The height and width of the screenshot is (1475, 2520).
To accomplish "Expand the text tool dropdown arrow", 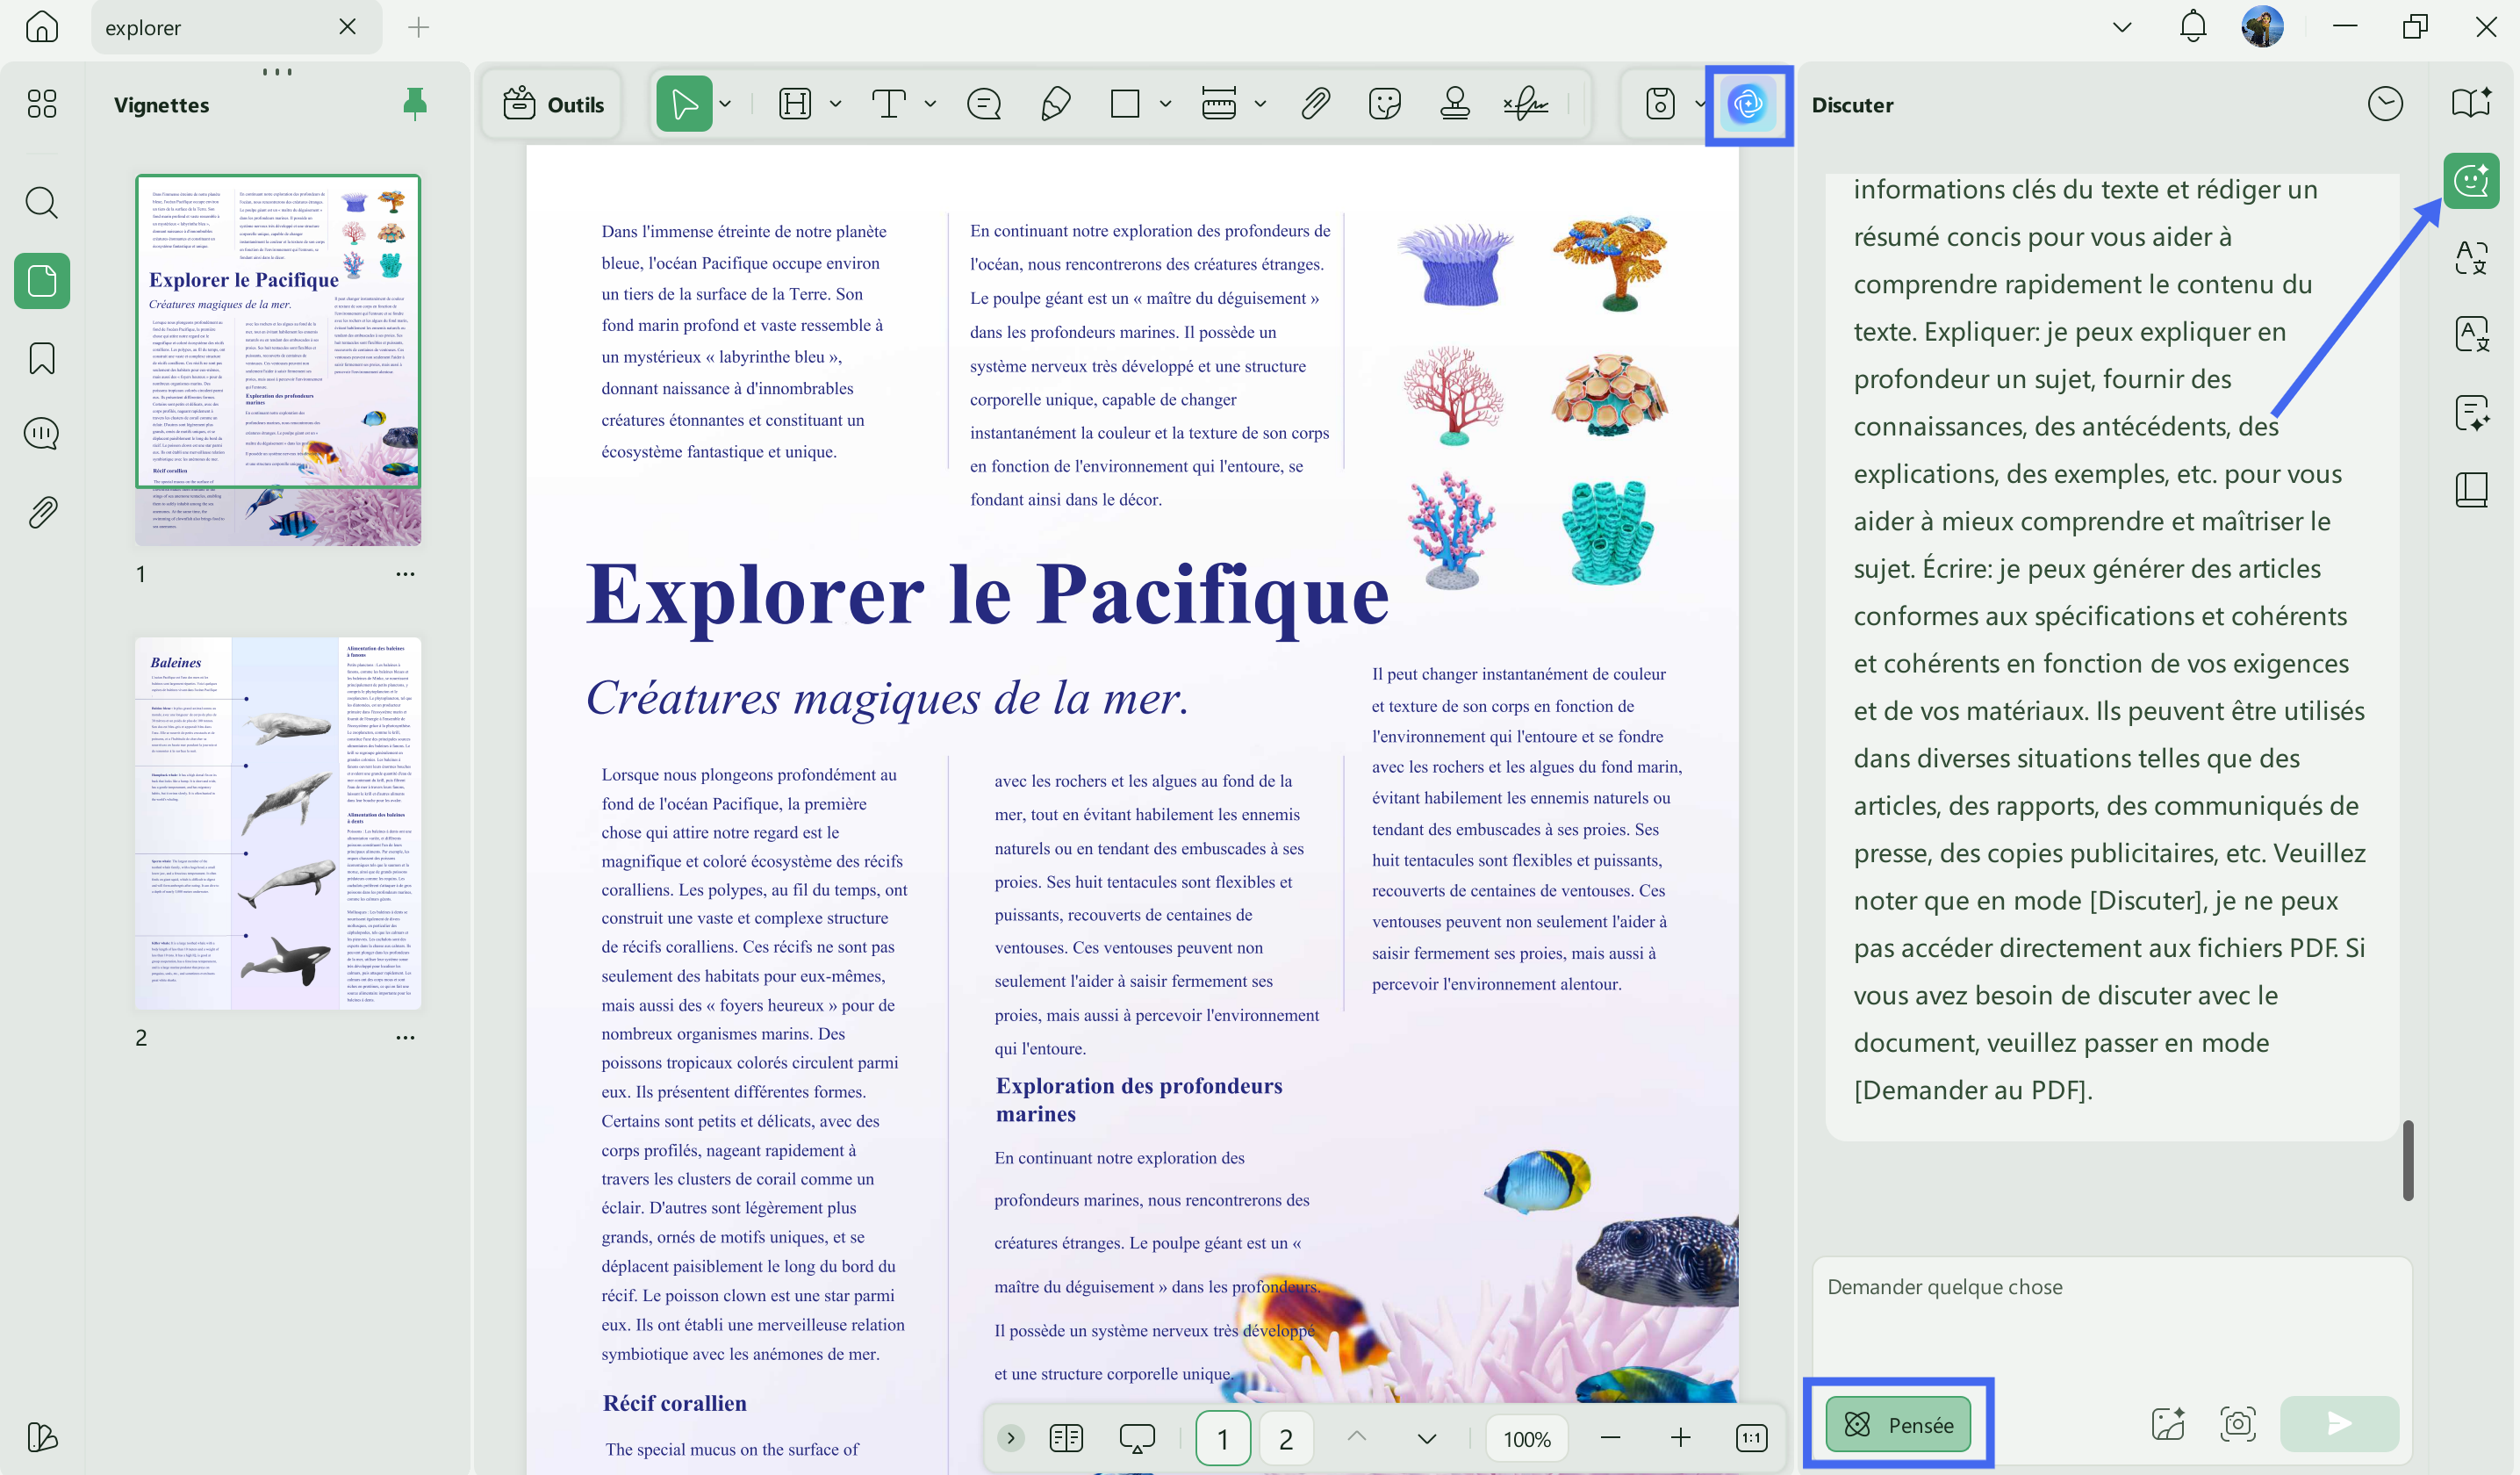I will pyautogui.click(x=930, y=104).
